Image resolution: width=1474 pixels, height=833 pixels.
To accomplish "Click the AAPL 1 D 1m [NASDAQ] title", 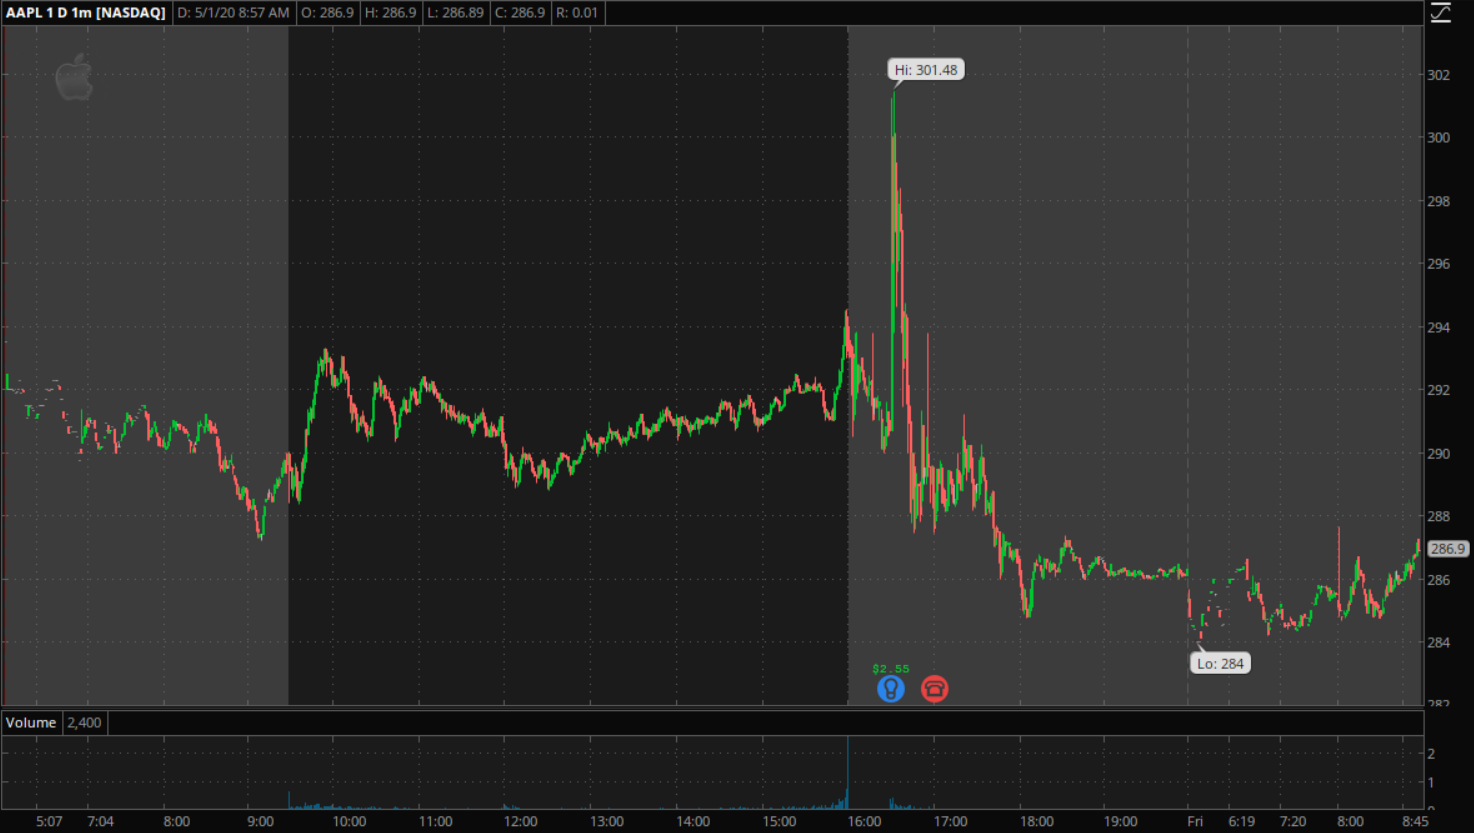I will (x=86, y=13).
